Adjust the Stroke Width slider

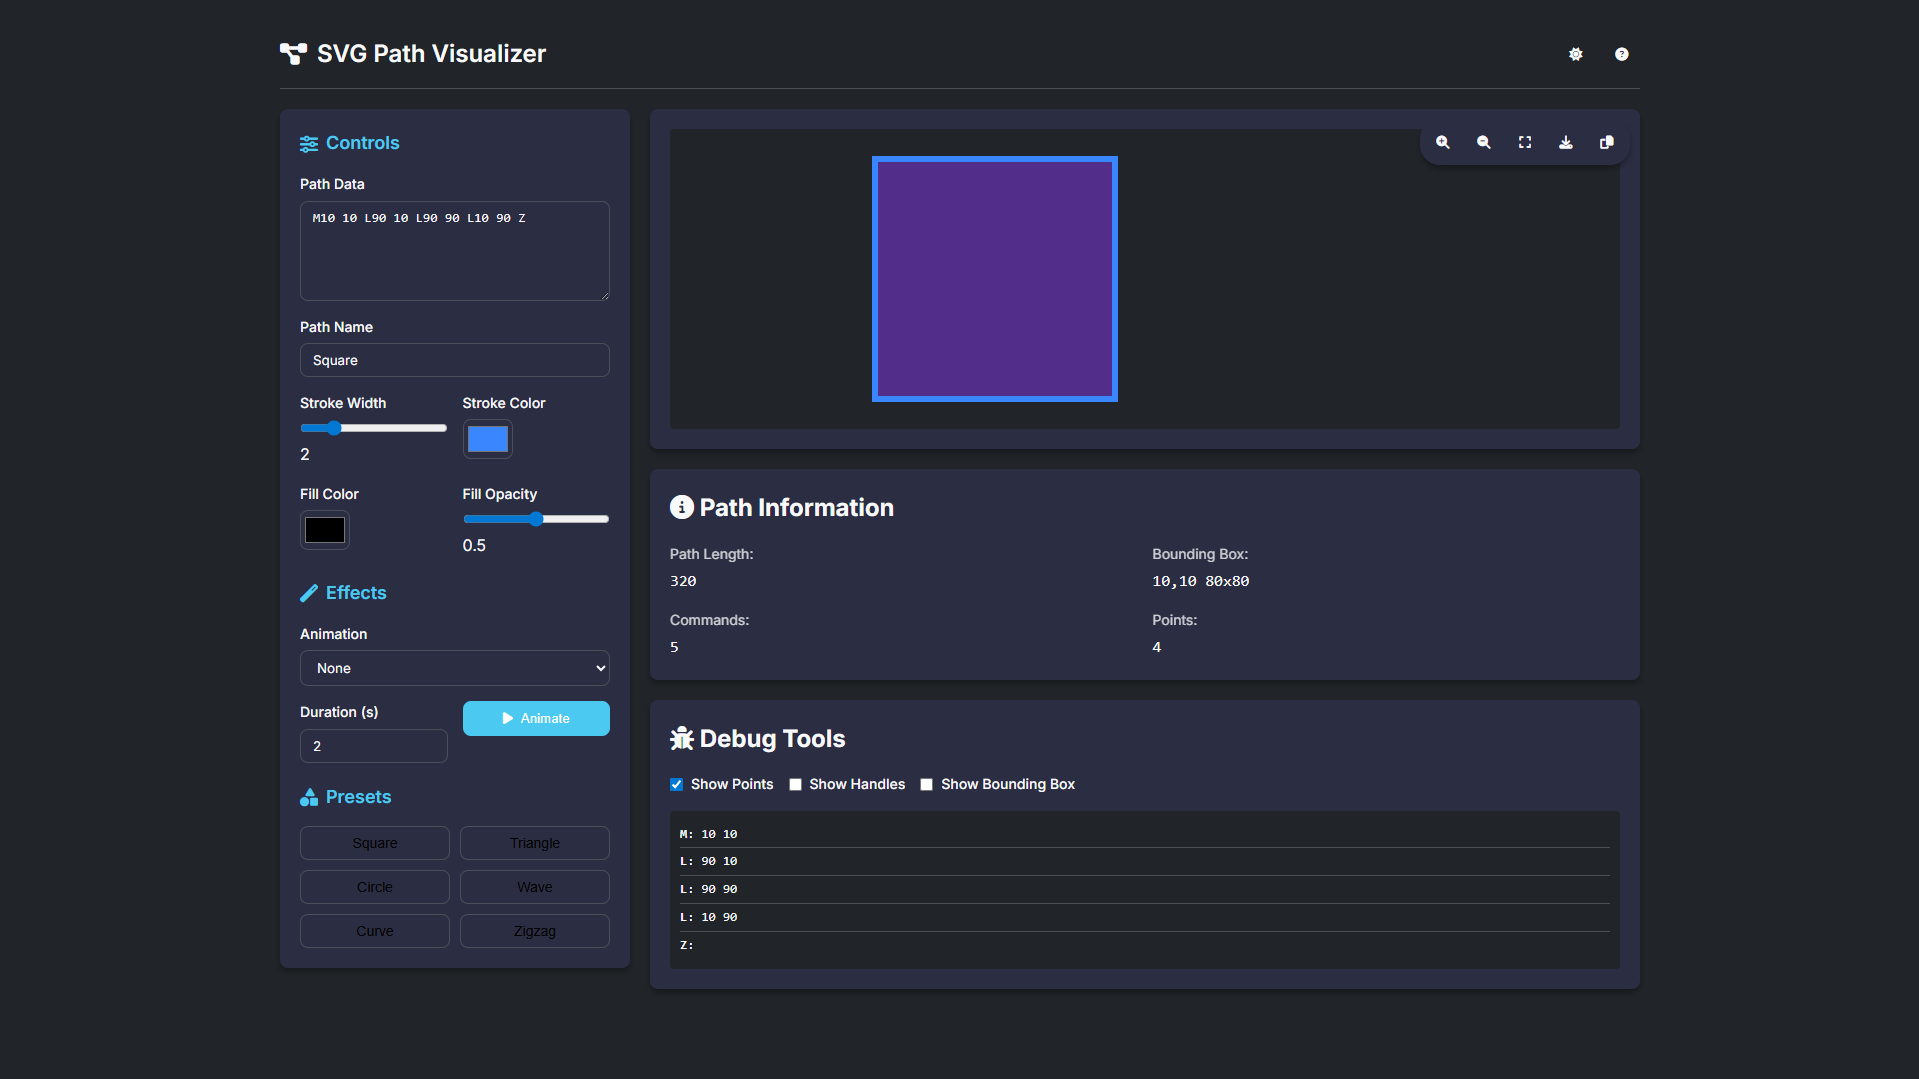pos(374,428)
